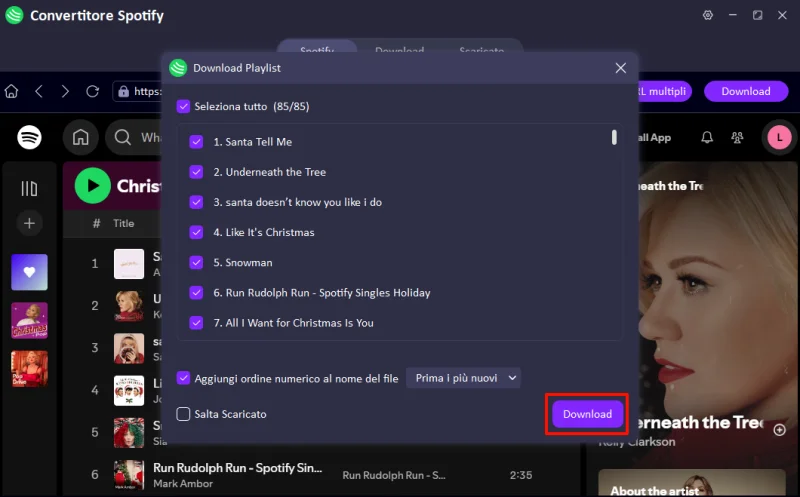Uncheck track 7 All I Want for Christmas
The height and width of the screenshot is (497, 800).
pyautogui.click(x=196, y=322)
